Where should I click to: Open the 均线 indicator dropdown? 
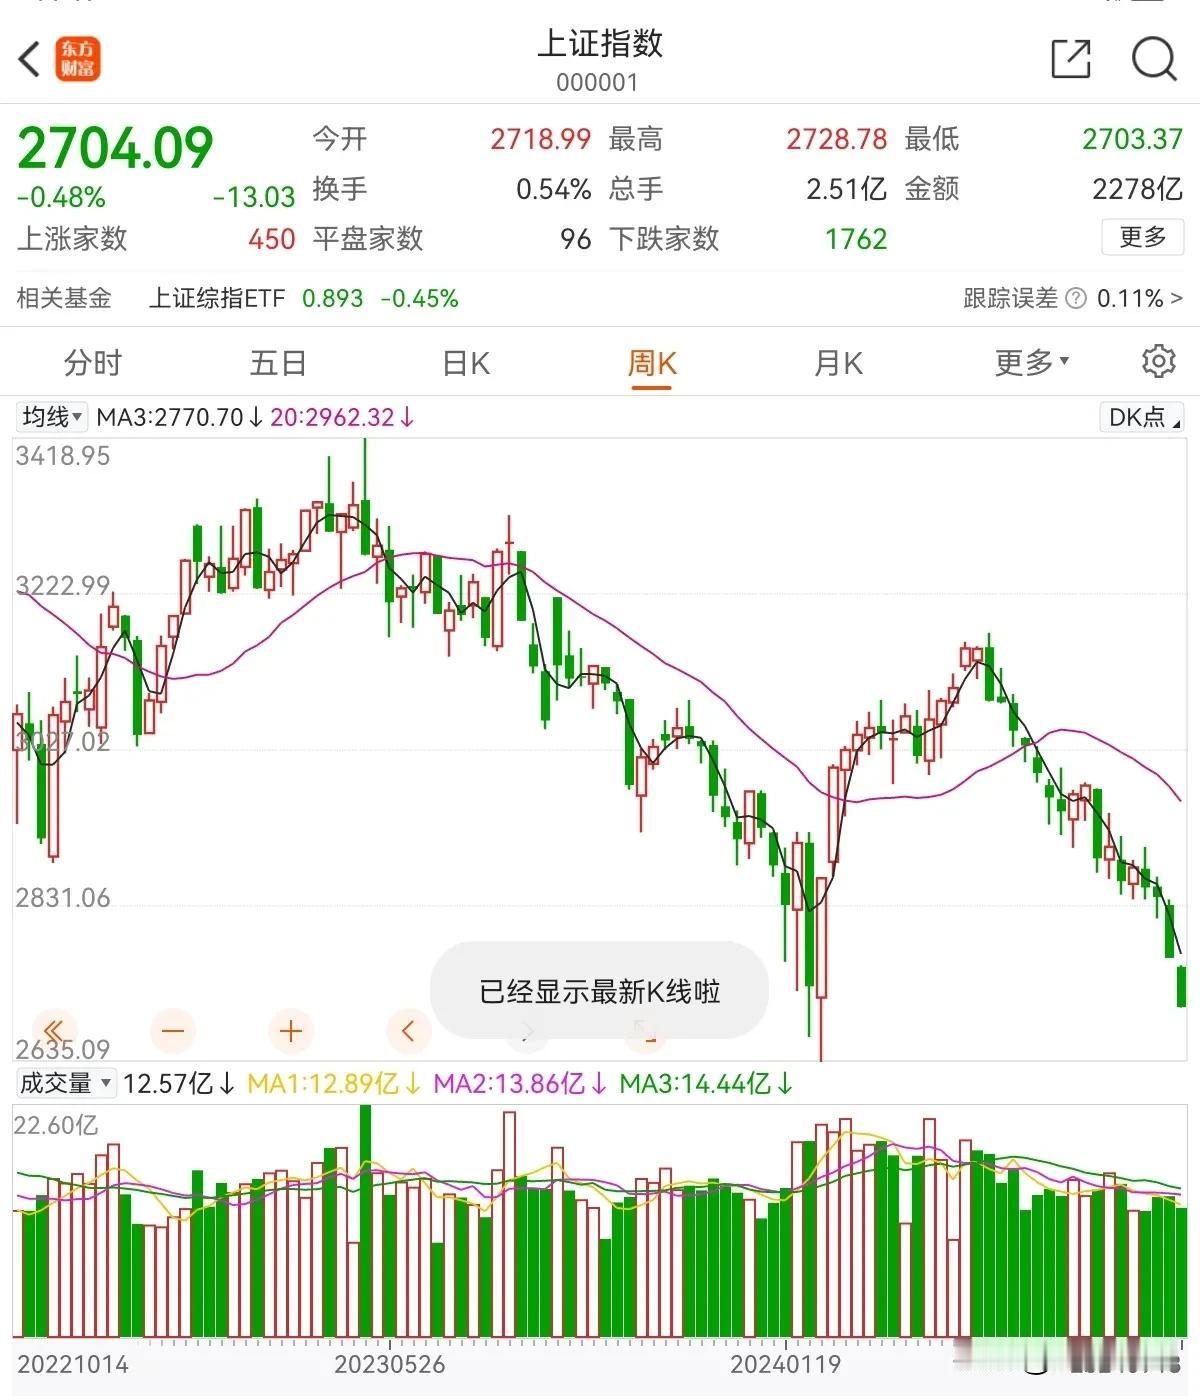pyautogui.click(x=52, y=417)
